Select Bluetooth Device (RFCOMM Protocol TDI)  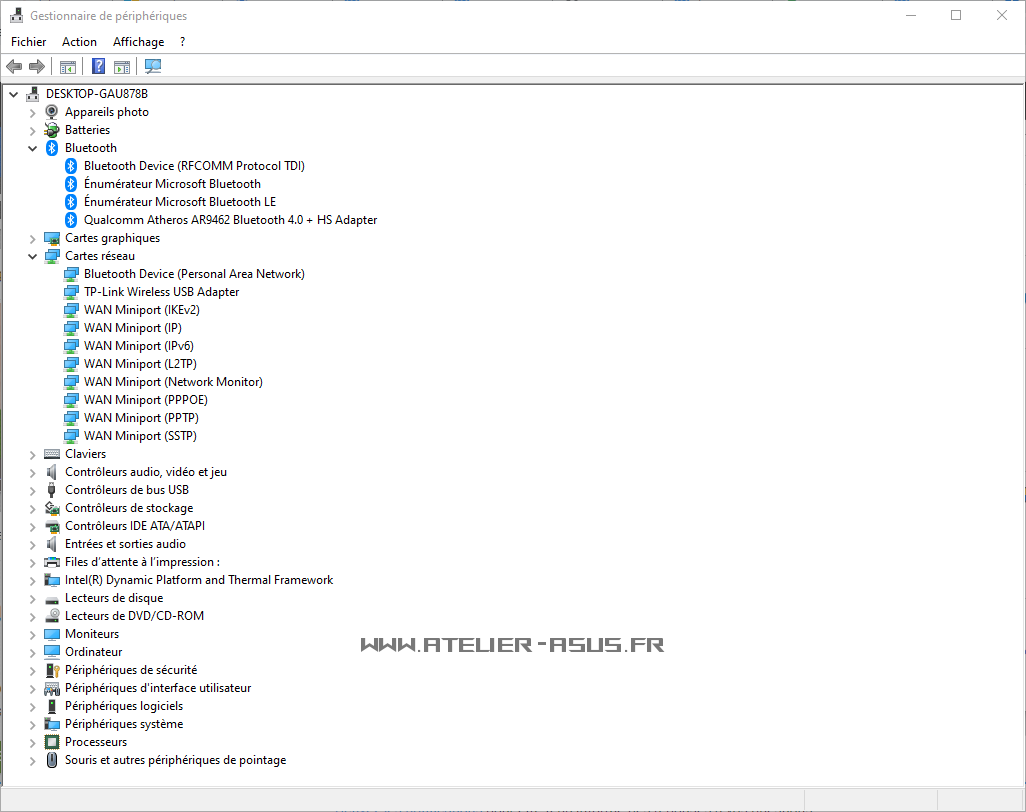pyautogui.click(x=194, y=166)
